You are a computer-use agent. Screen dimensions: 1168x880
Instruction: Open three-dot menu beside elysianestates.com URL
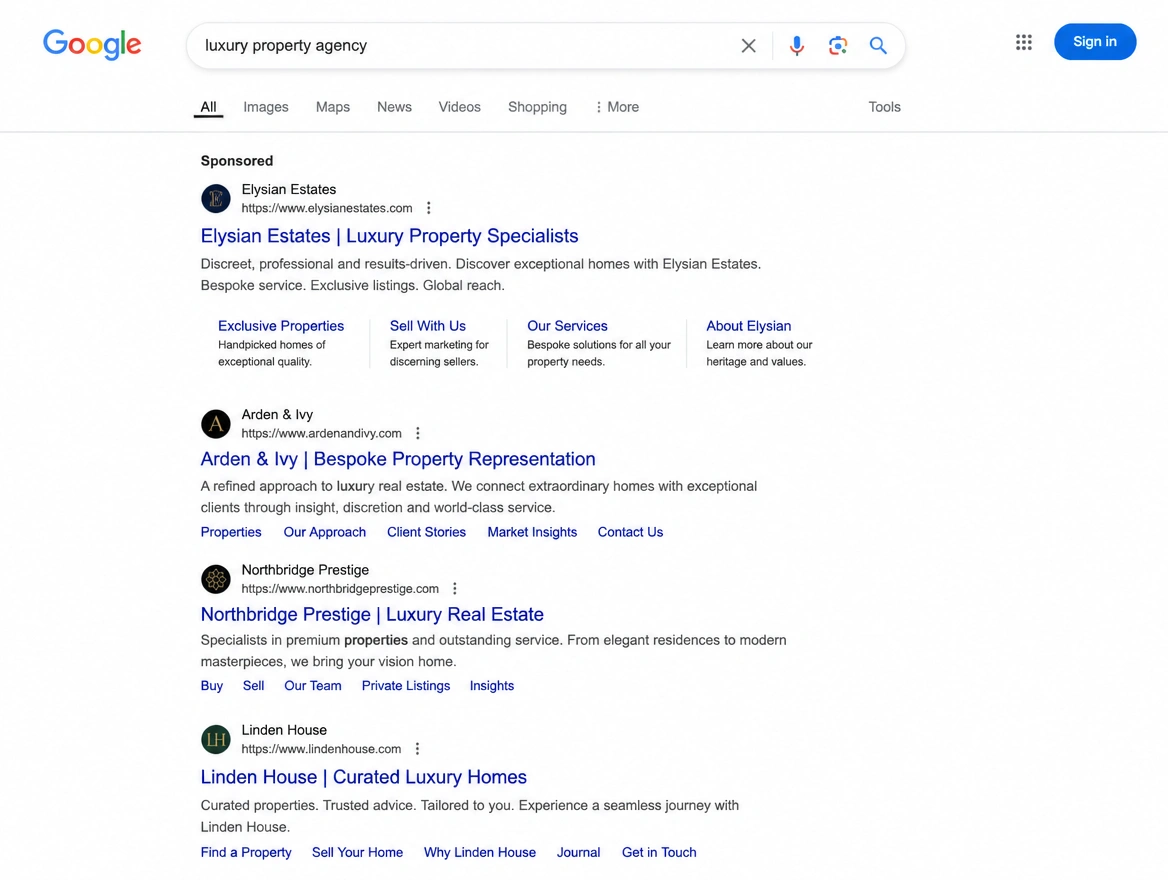(428, 208)
